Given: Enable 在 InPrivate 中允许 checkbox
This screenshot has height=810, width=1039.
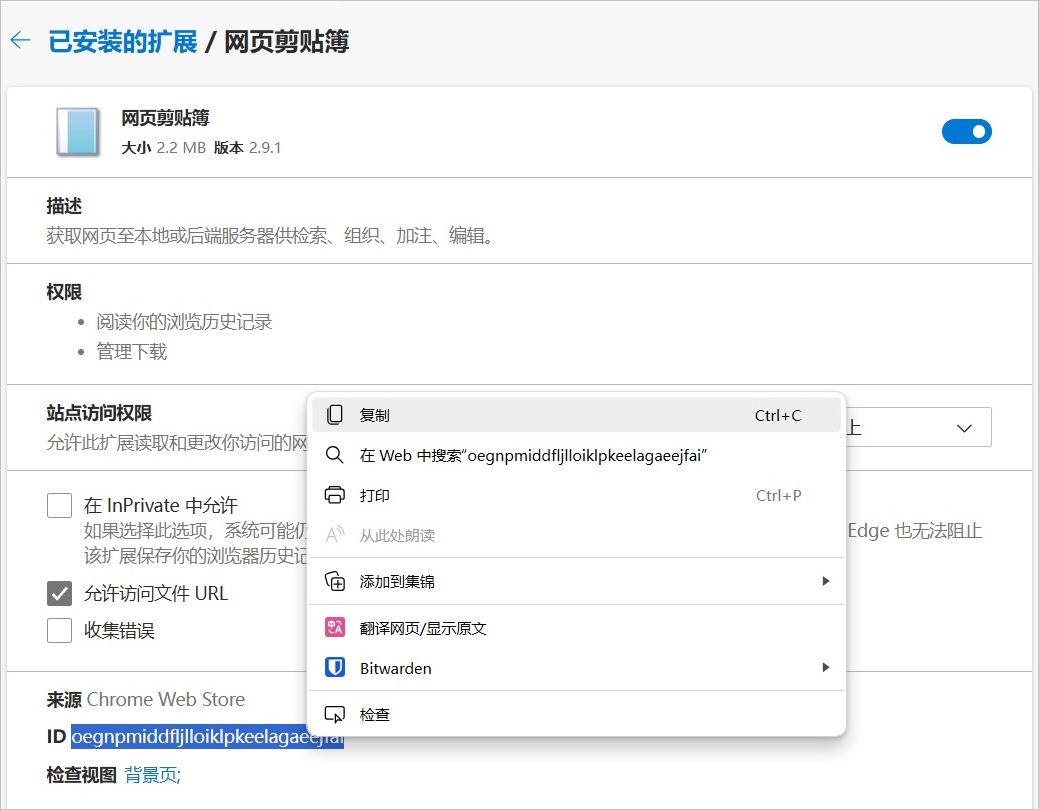Looking at the screenshot, I should coord(60,505).
